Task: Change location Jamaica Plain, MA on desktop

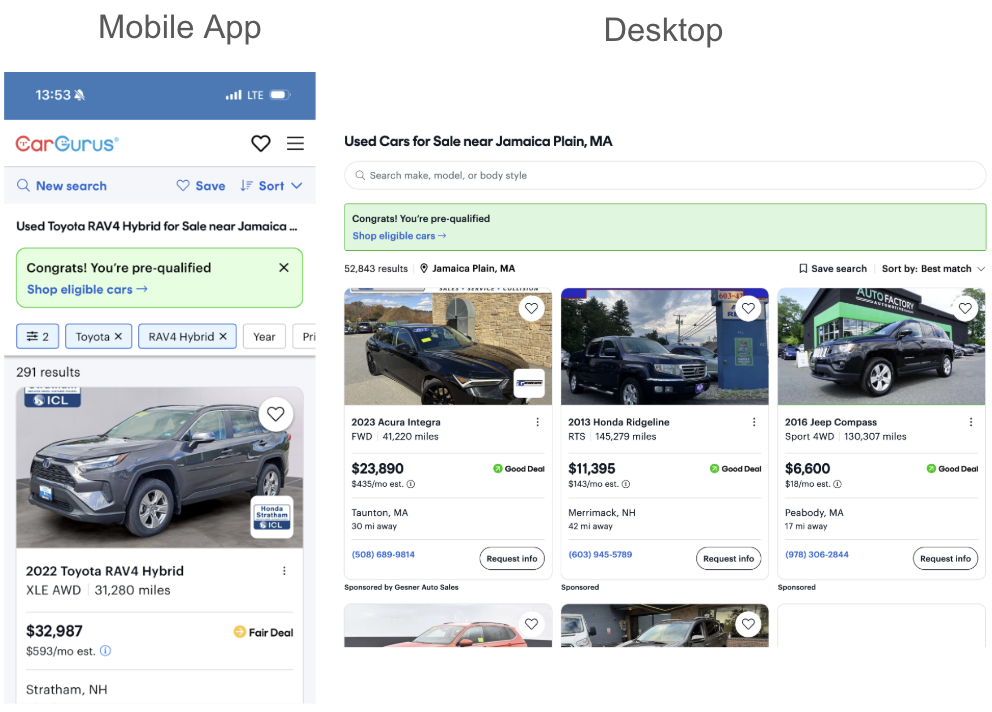Action: pyautogui.click(x=468, y=268)
